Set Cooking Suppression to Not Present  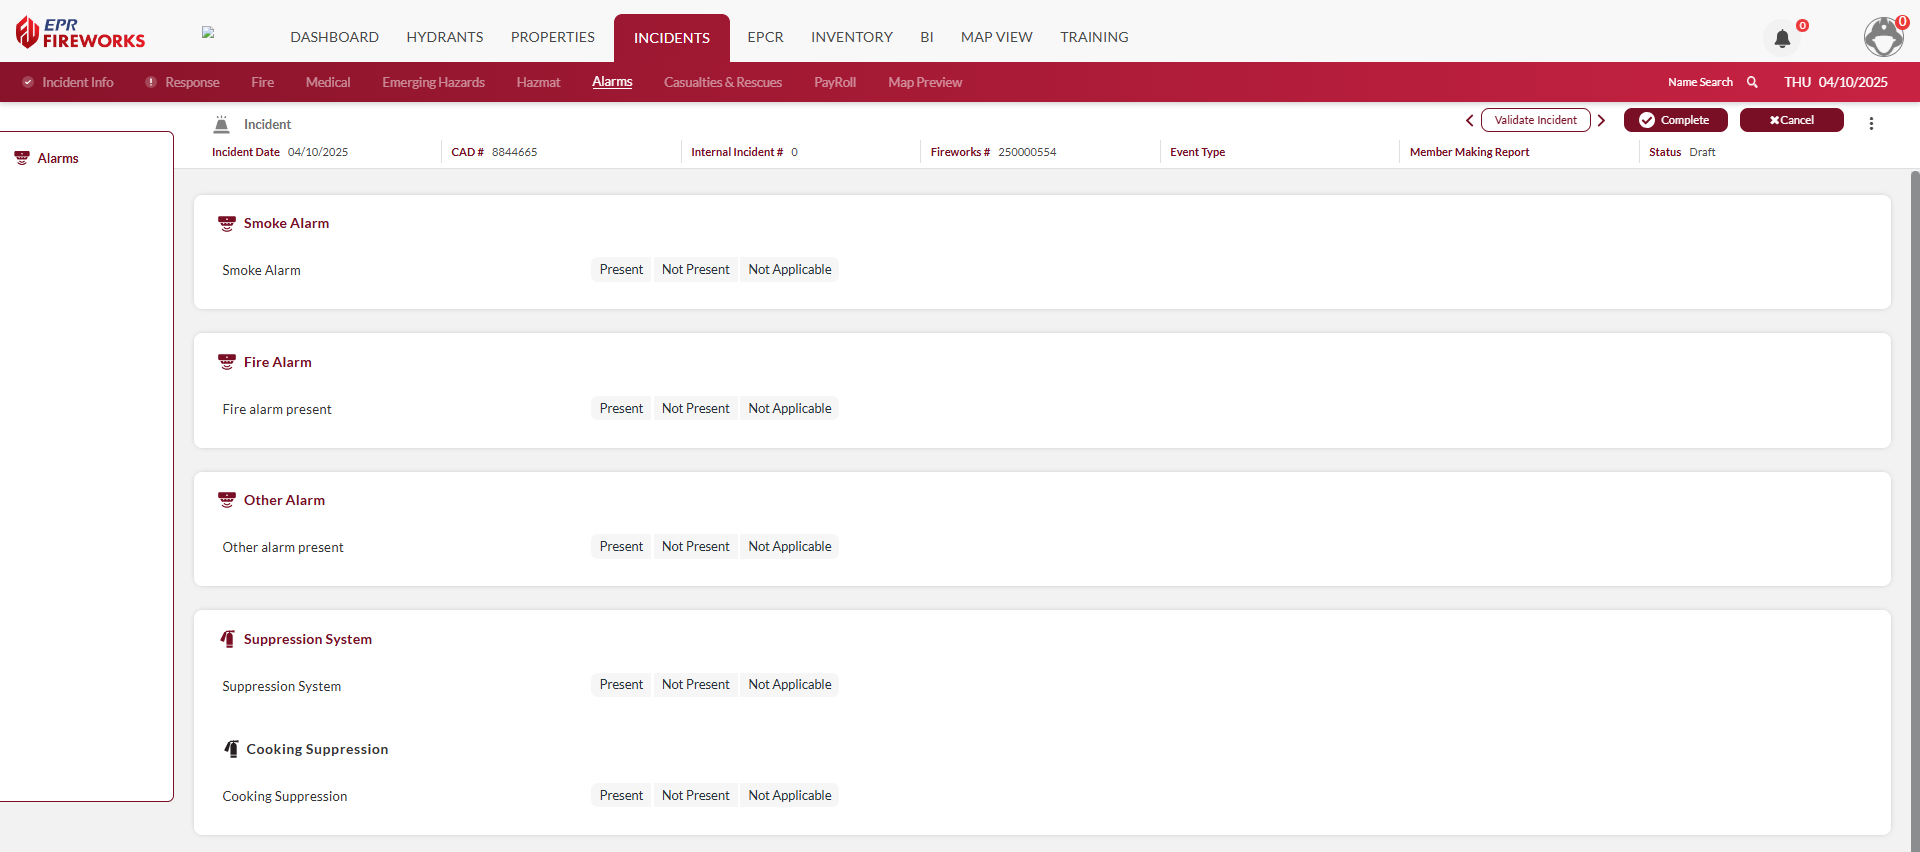(x=695, y=796)
